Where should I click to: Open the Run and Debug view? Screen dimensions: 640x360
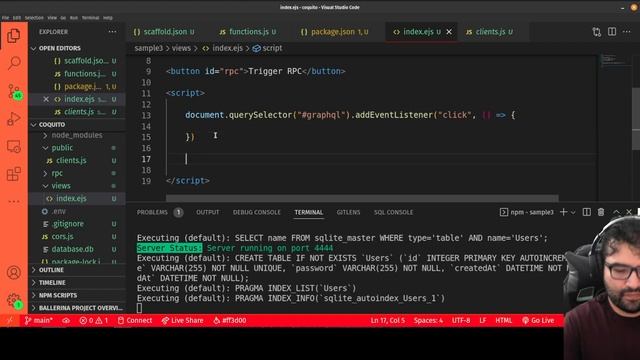pos(13,119)
